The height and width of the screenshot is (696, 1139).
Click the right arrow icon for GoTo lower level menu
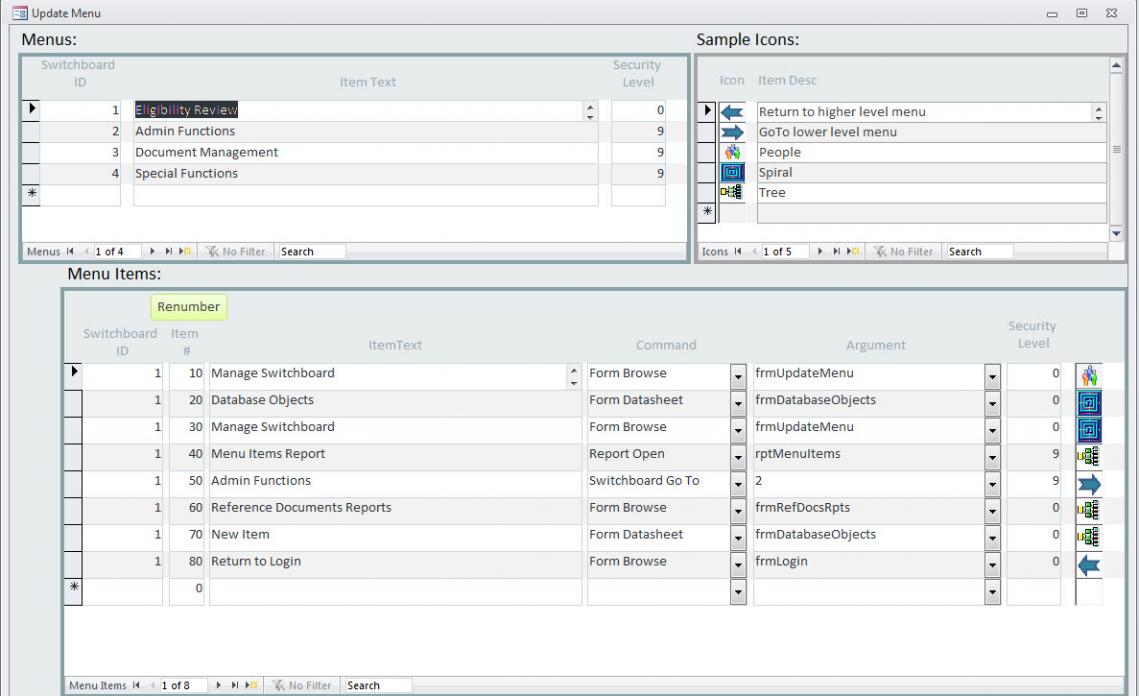(x=732, y=132)
